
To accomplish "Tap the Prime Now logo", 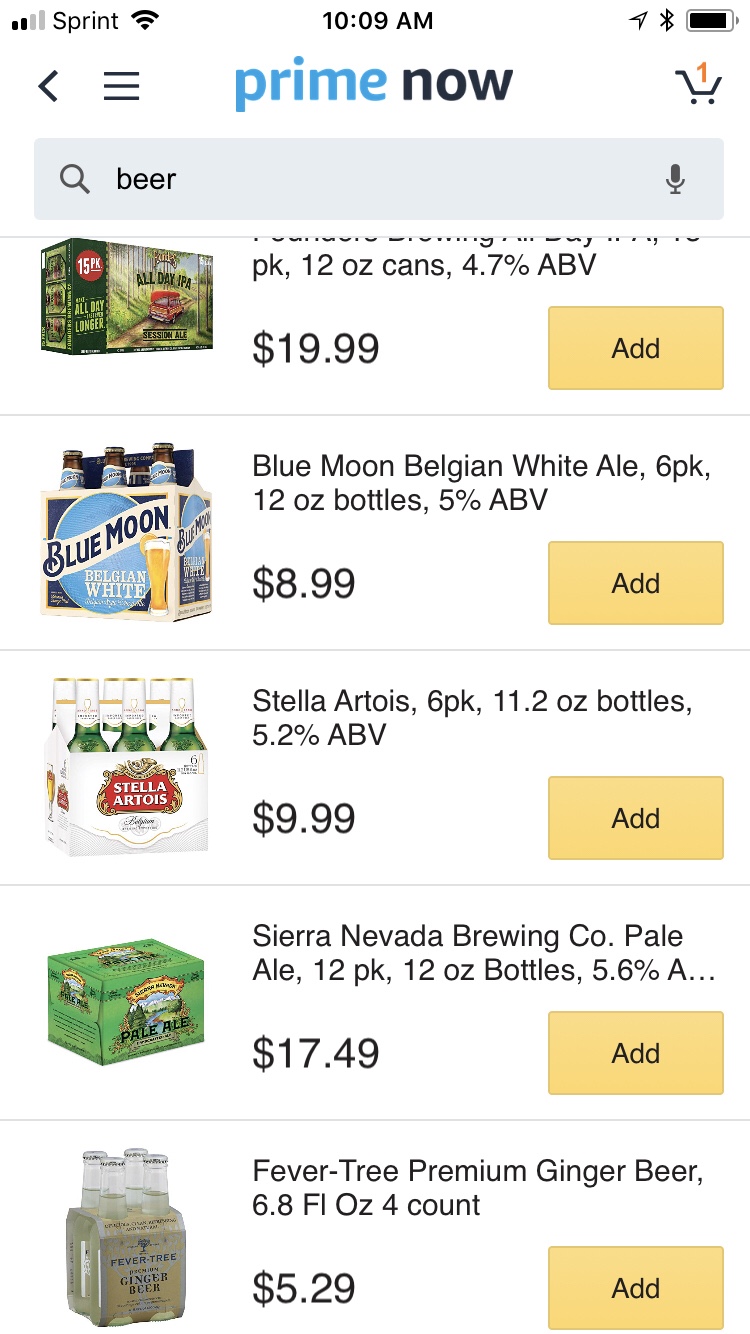I will [x=374, y=86].
